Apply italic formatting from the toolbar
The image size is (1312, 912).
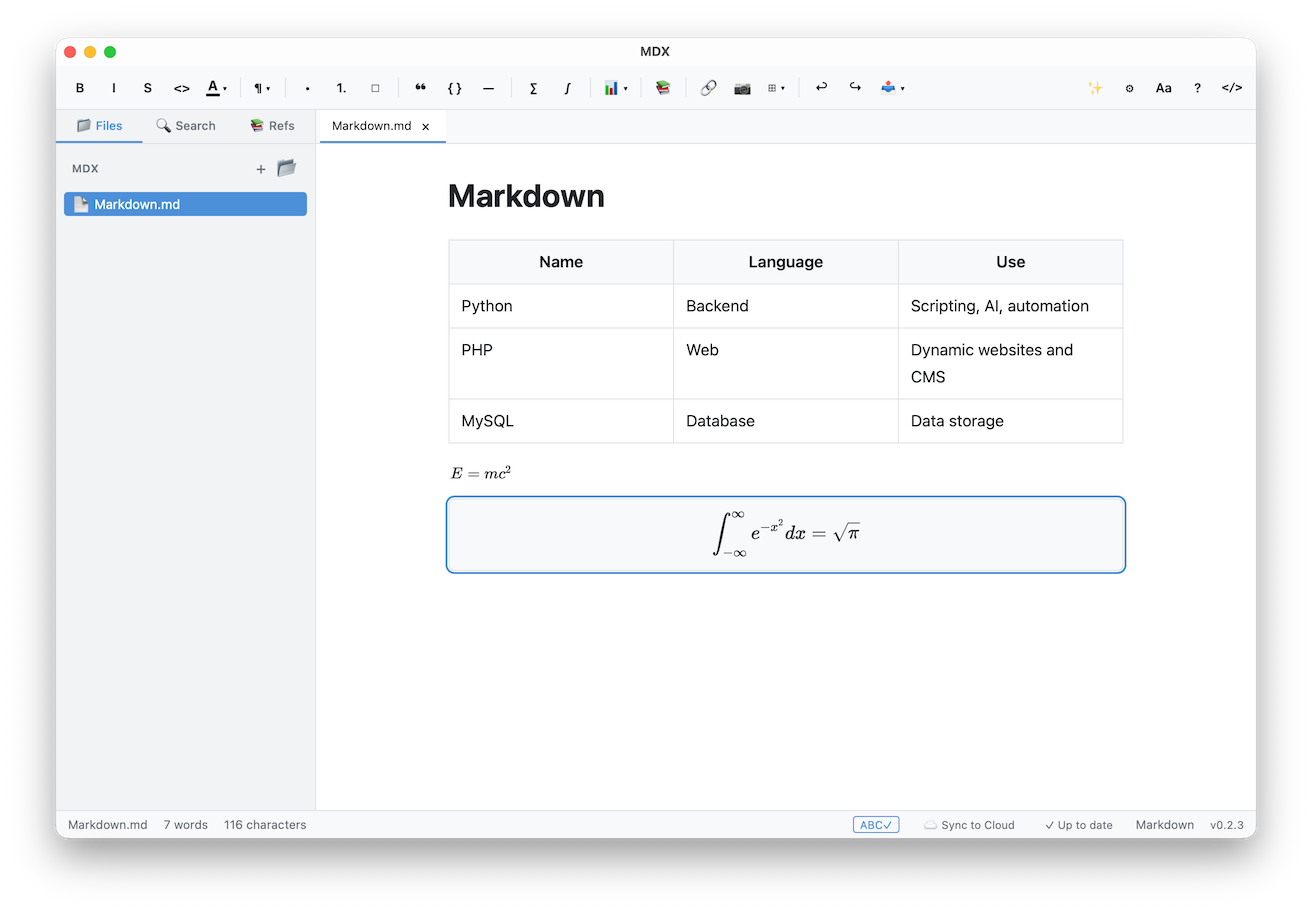[114, 88]
